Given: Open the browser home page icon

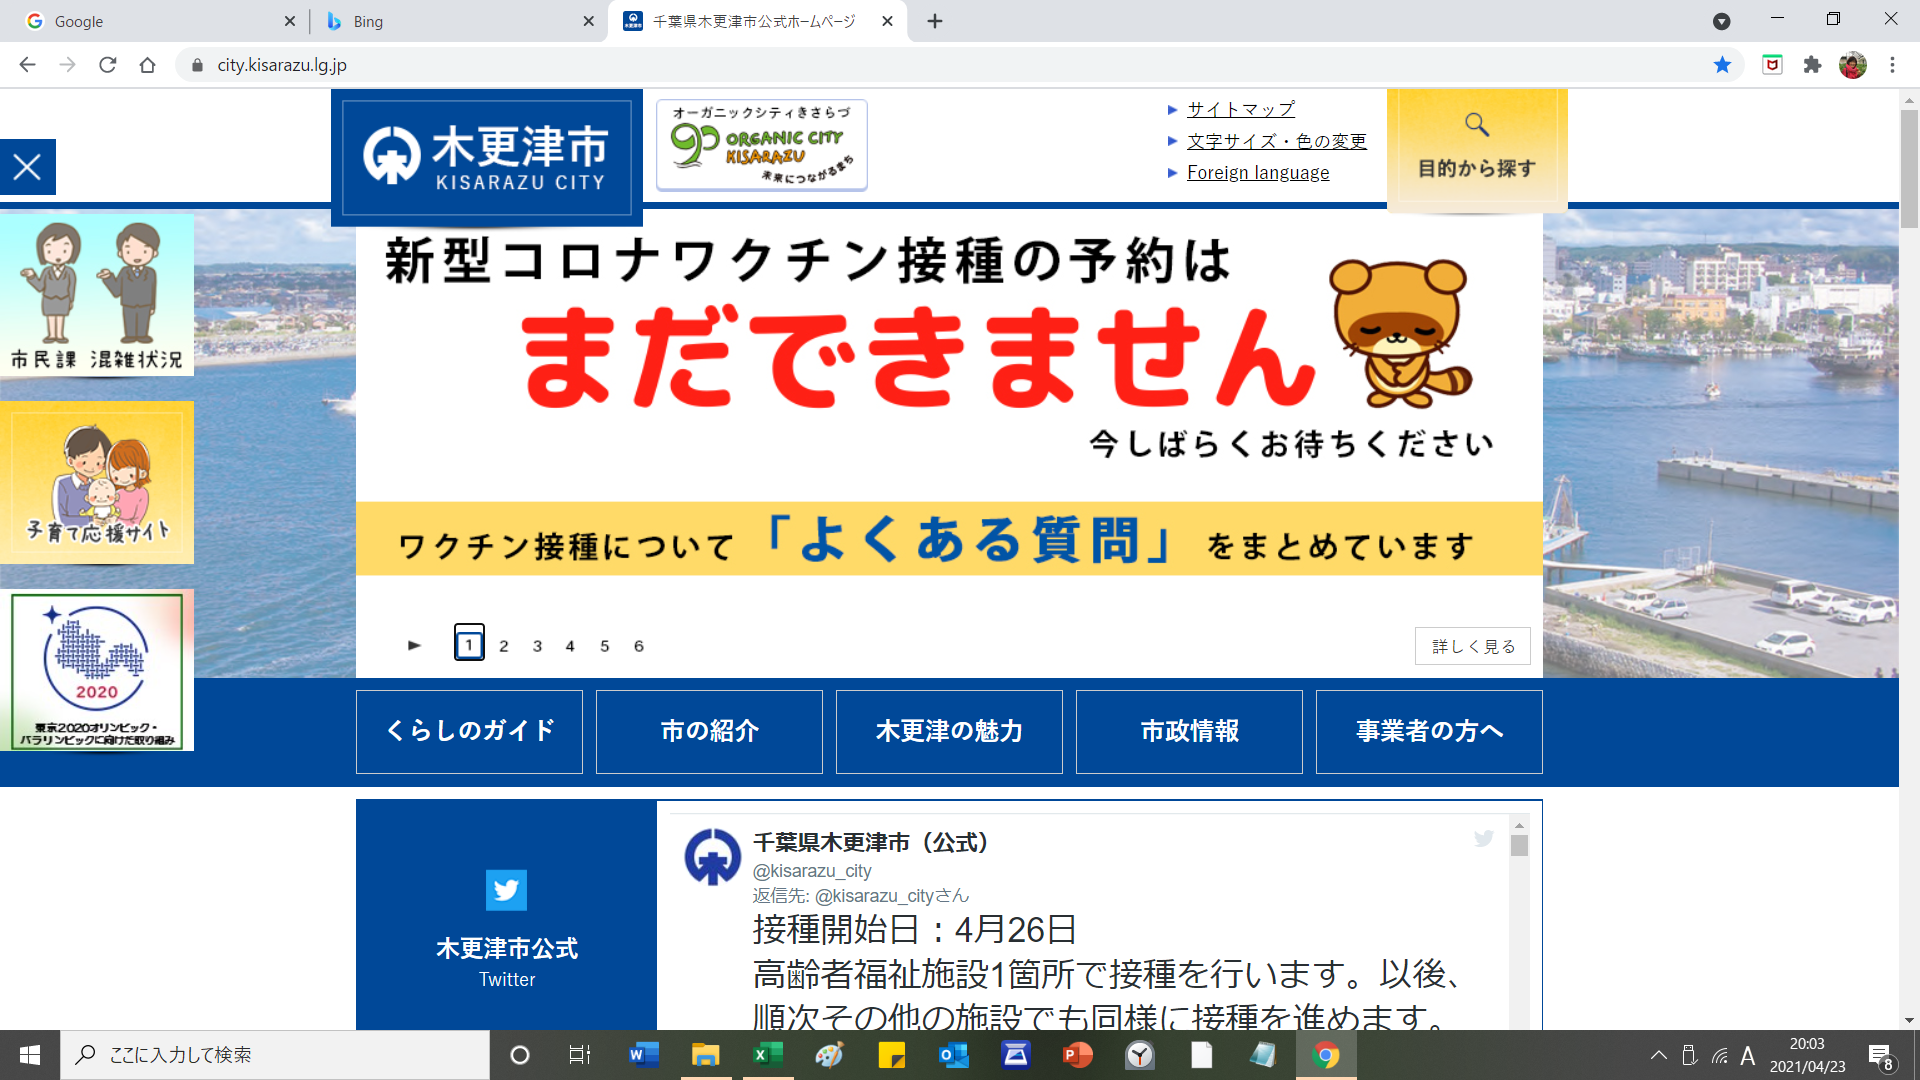Looking at the screenshot, I should (147, 65).
